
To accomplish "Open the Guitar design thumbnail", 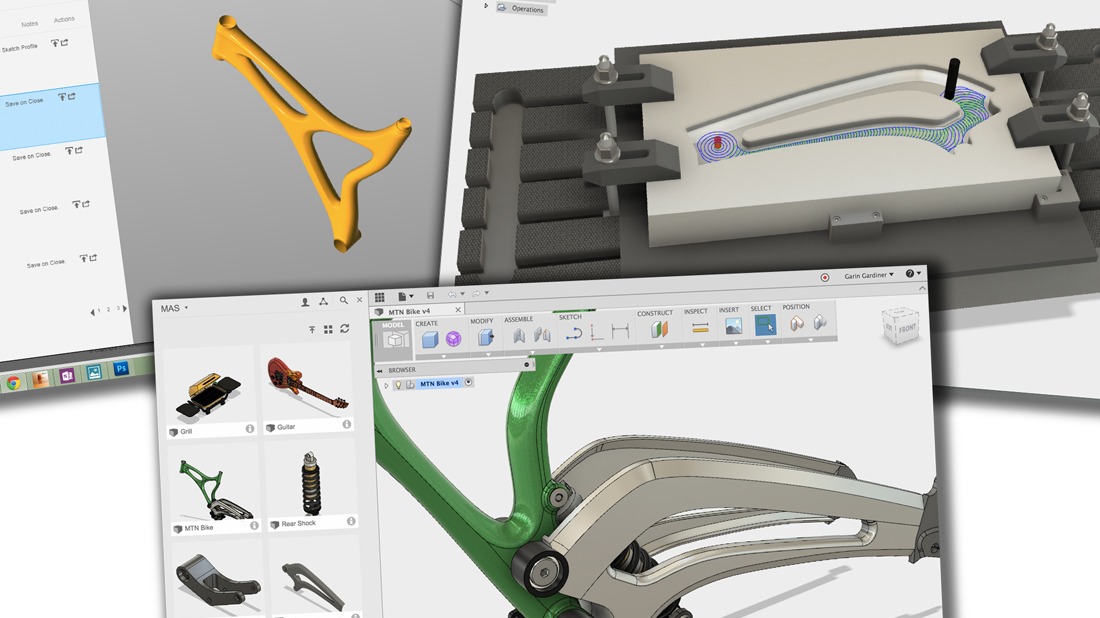I will 307,389.
